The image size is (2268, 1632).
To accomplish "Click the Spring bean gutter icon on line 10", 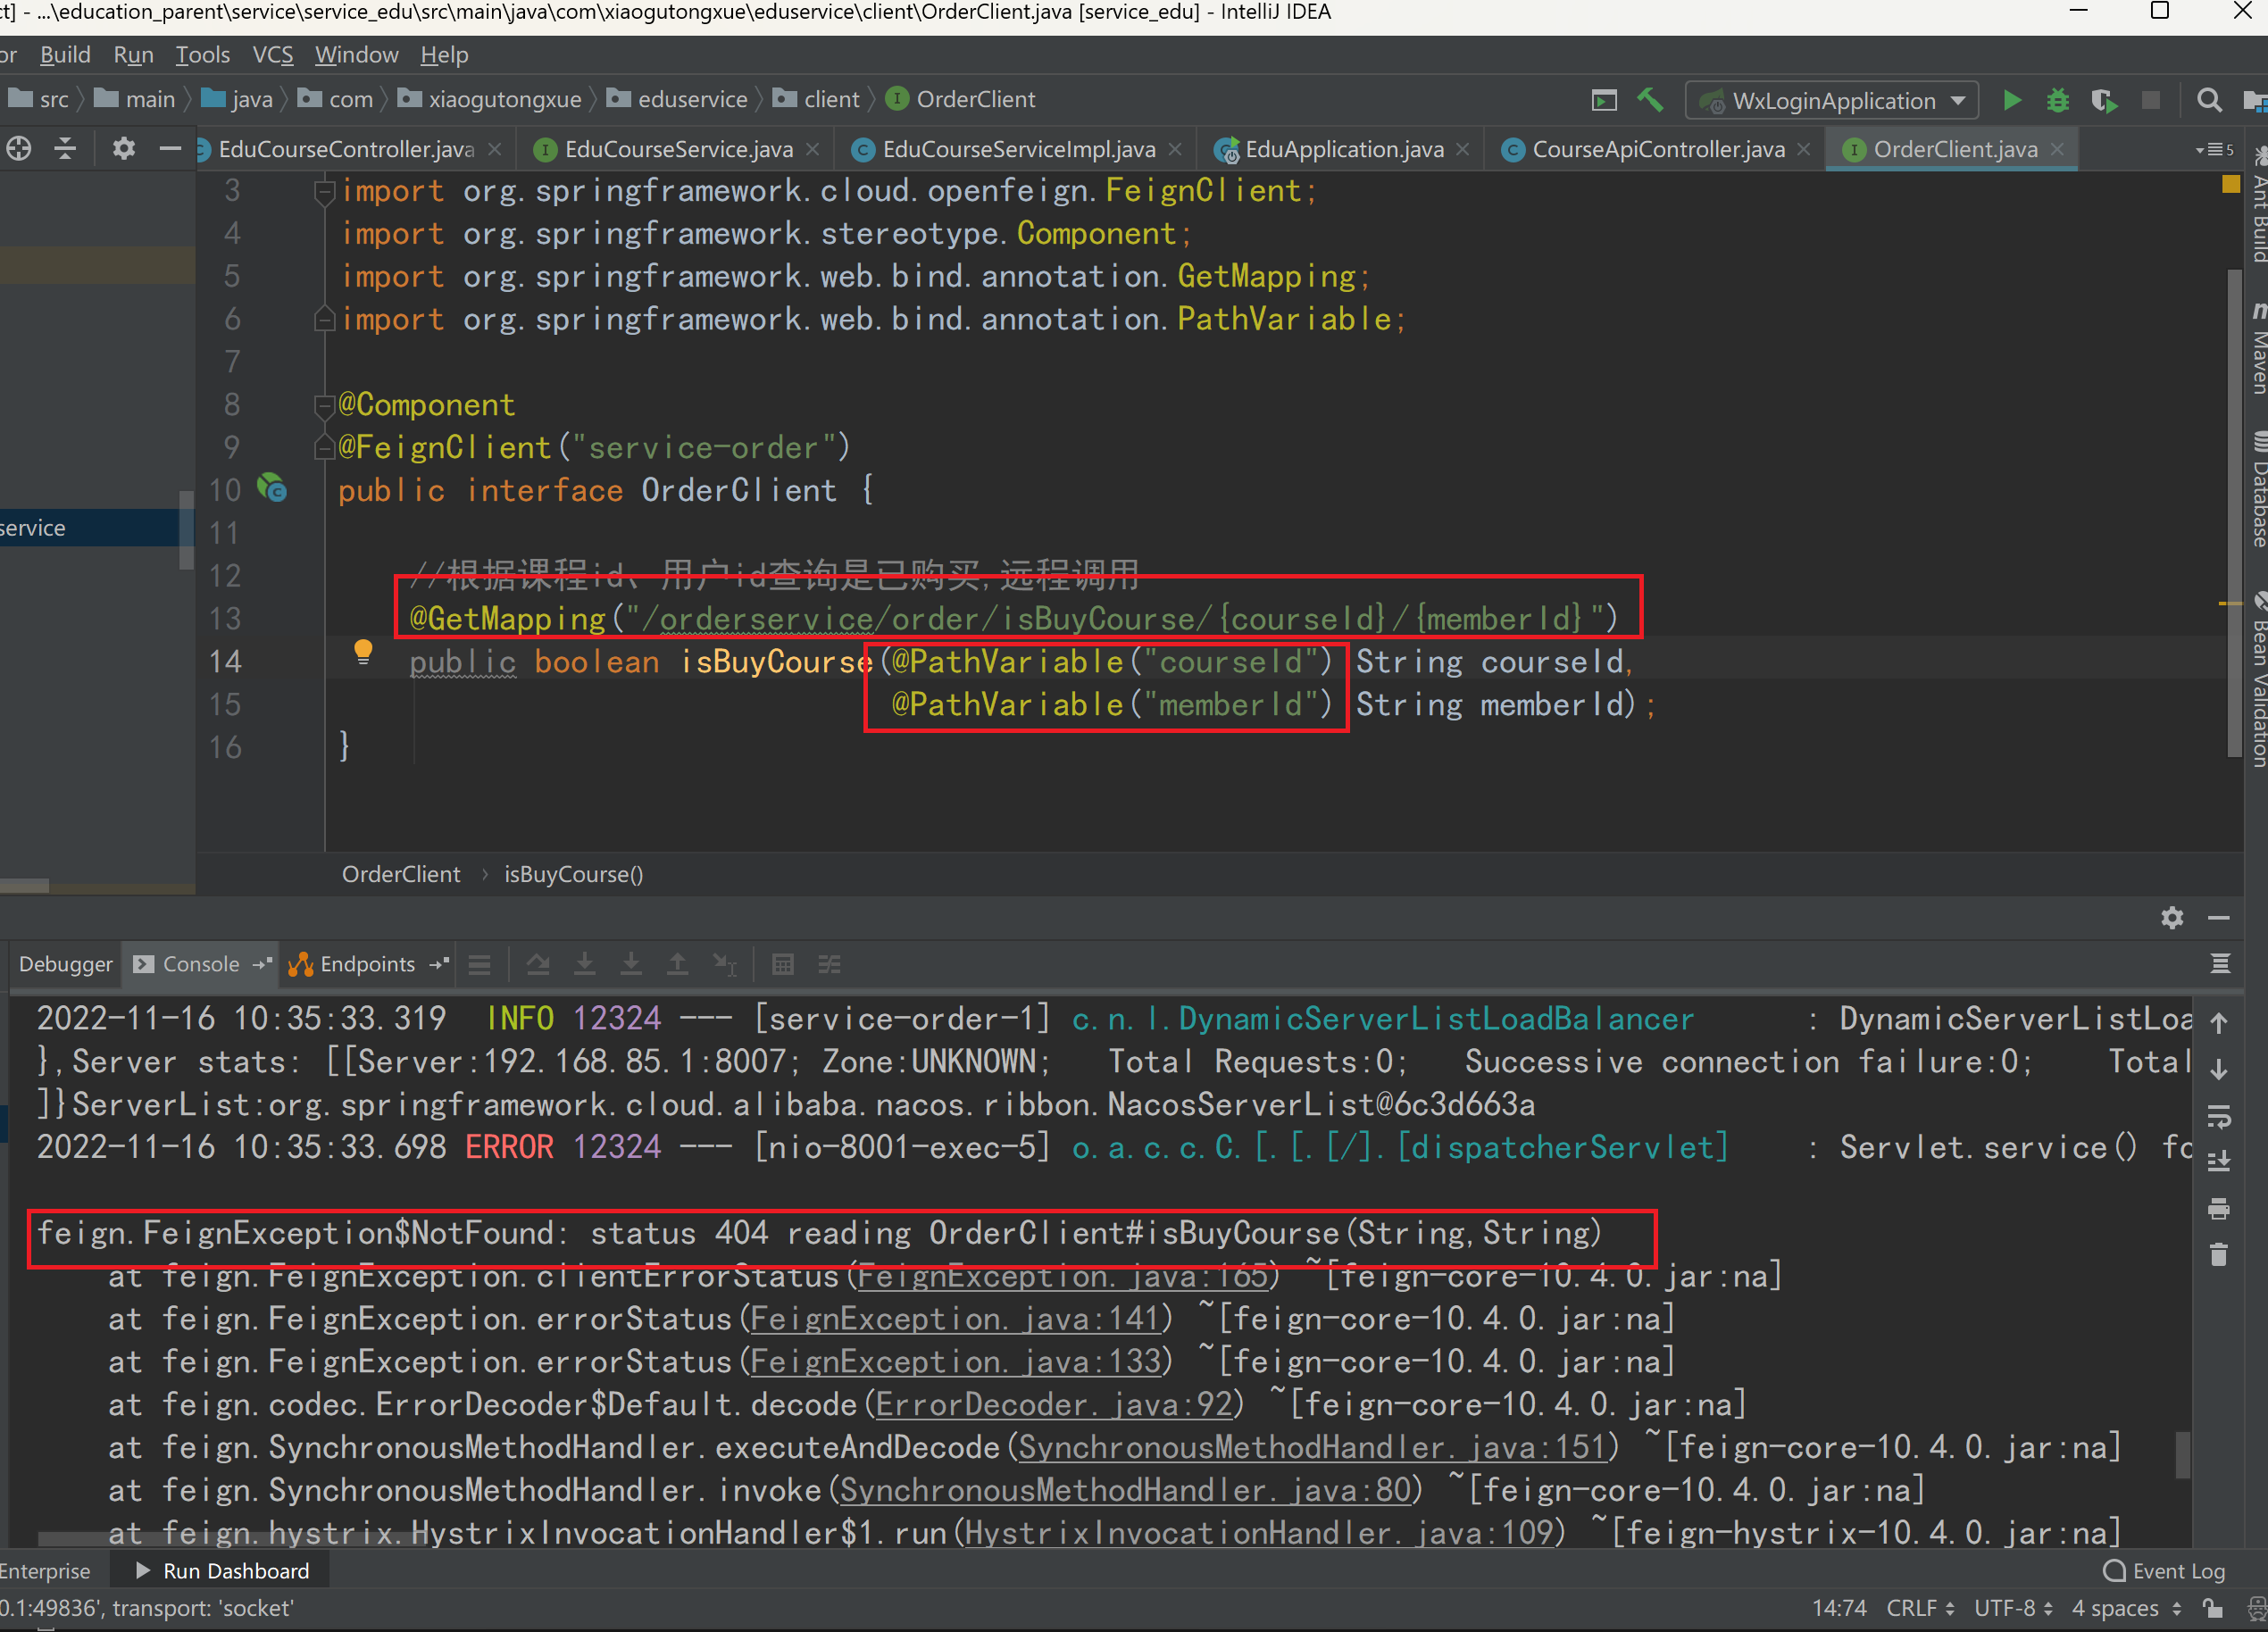I will point(272,488).
